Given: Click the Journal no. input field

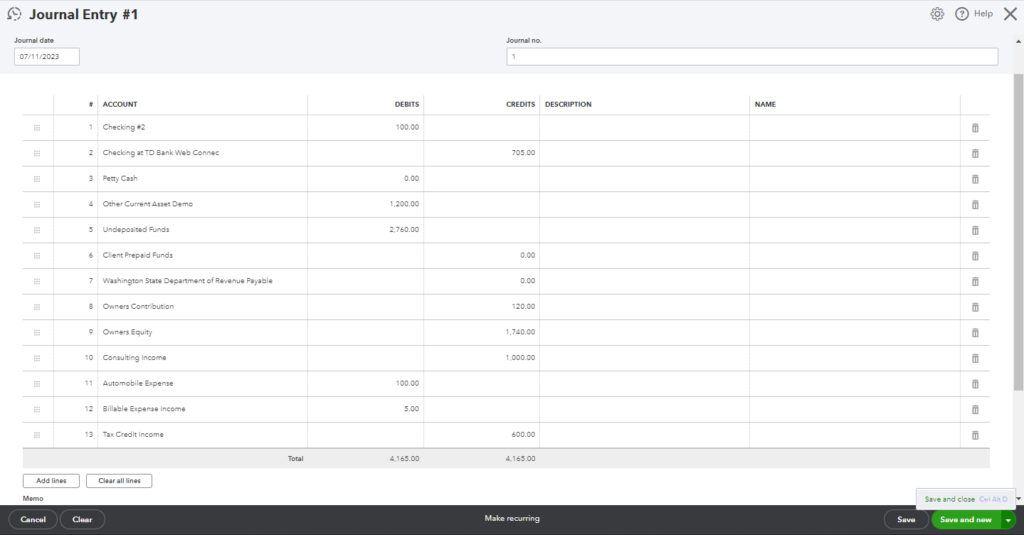Looking at the screenshot, I should pos(751,57).
